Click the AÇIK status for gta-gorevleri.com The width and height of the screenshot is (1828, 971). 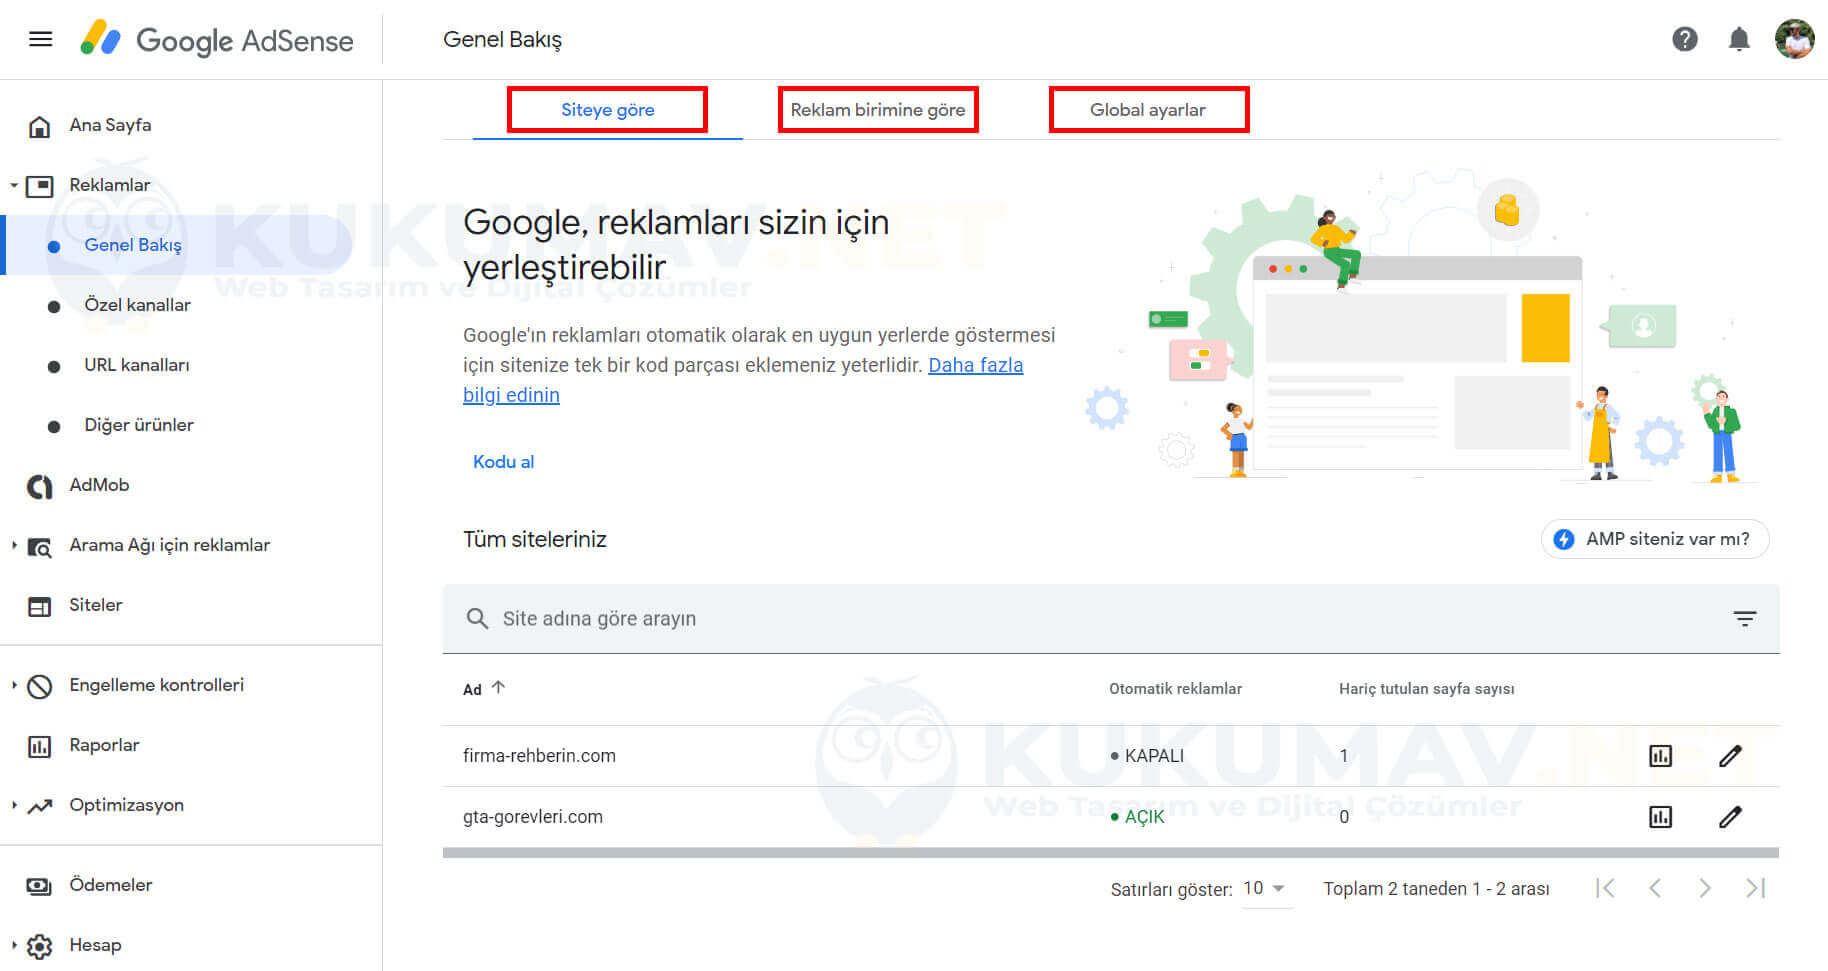1137,817
